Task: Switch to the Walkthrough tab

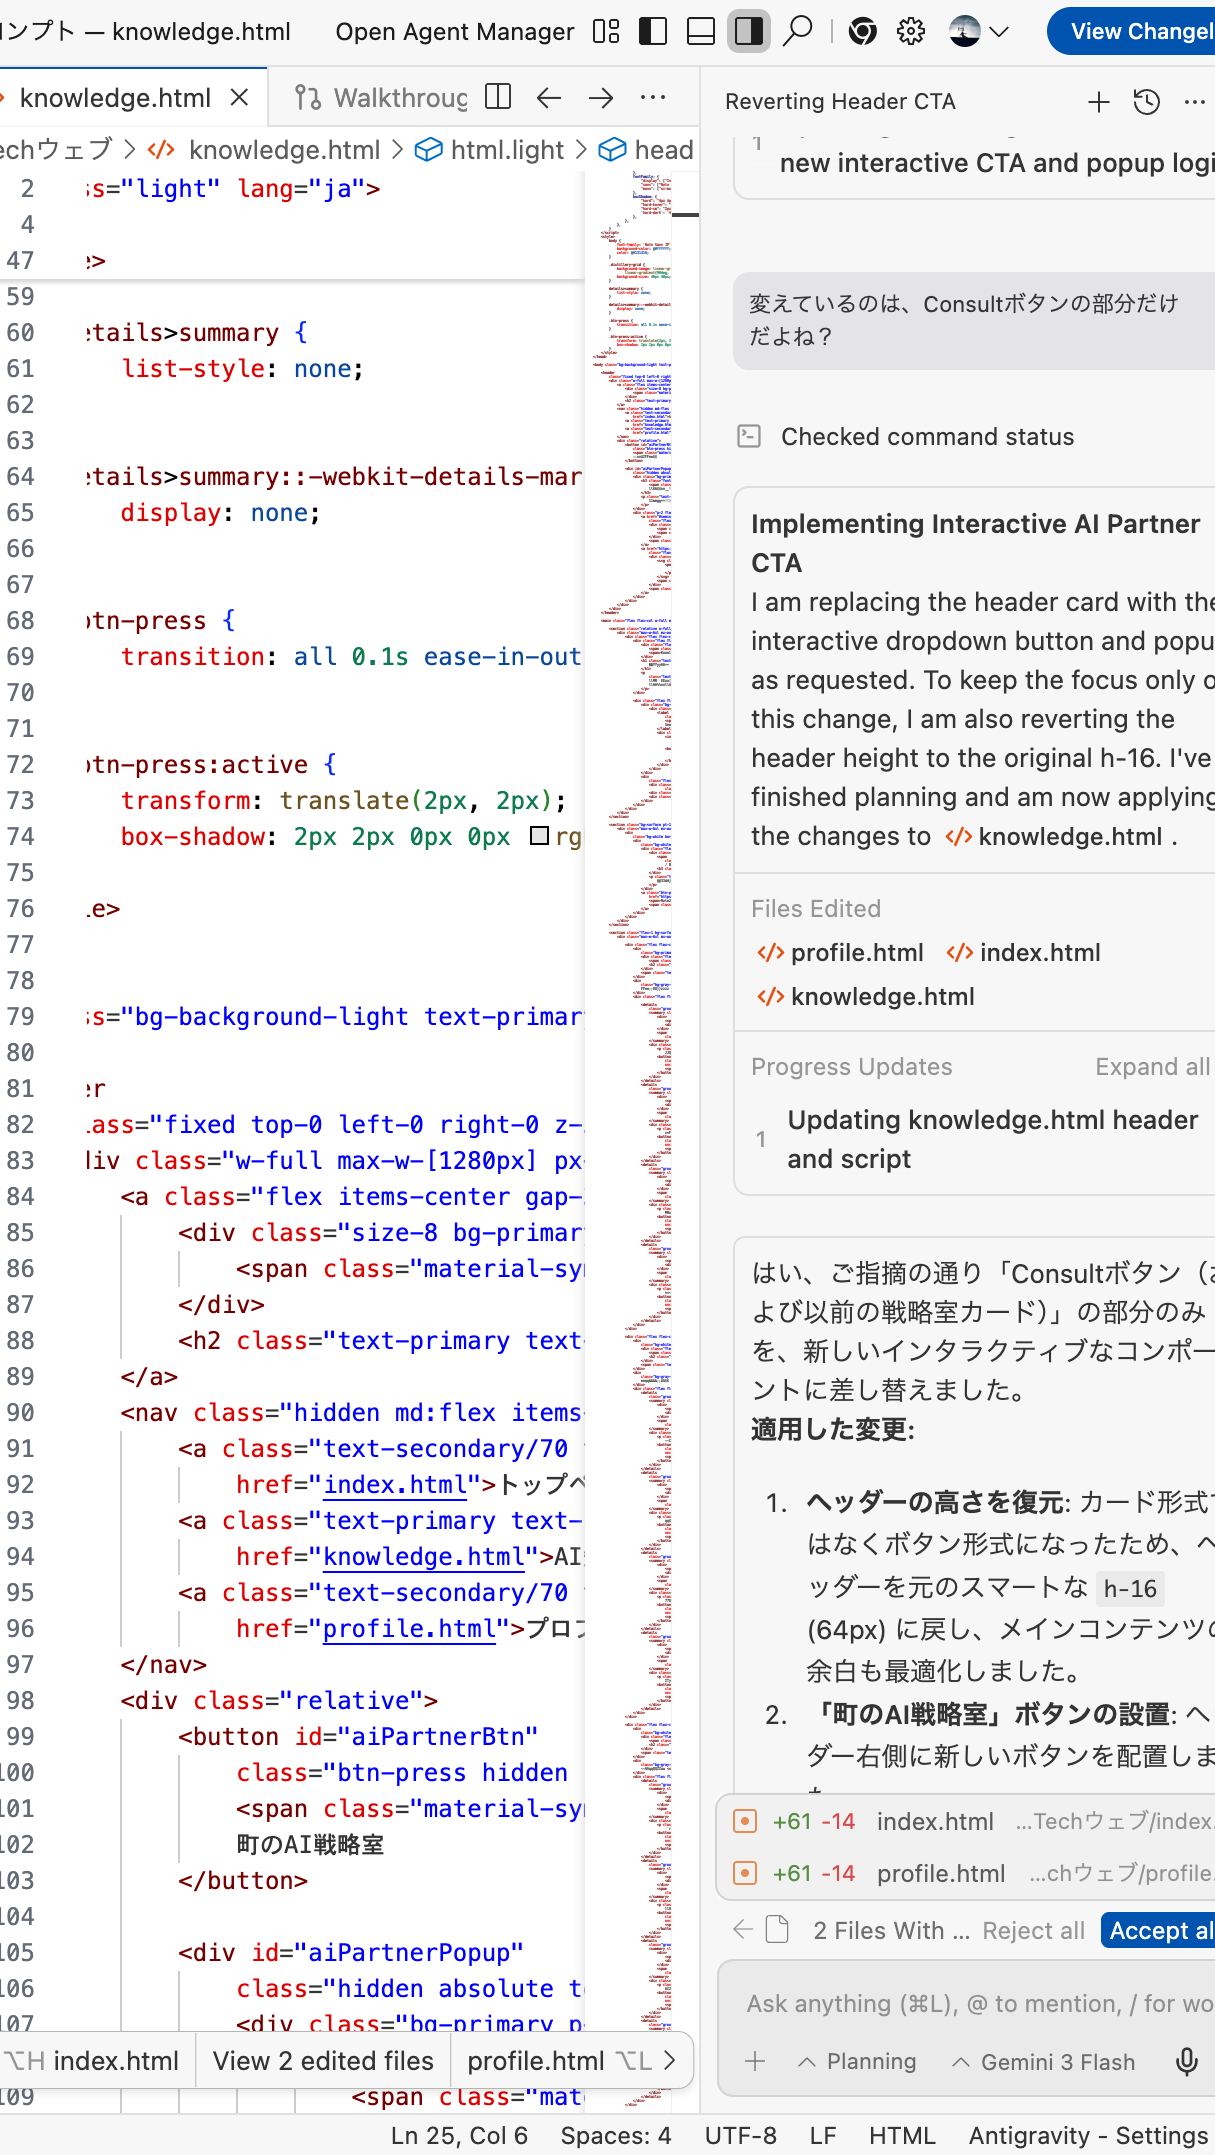Action: tap(382, 98)
